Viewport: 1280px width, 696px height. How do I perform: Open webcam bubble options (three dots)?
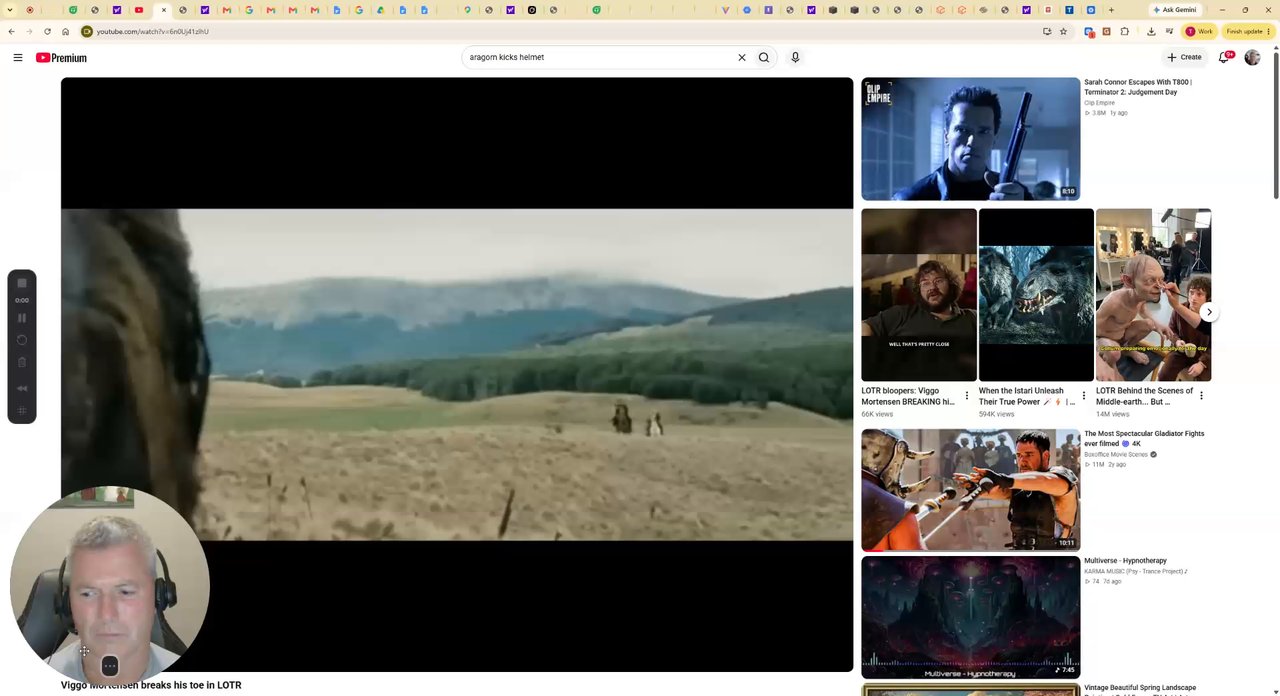point(110,666)
